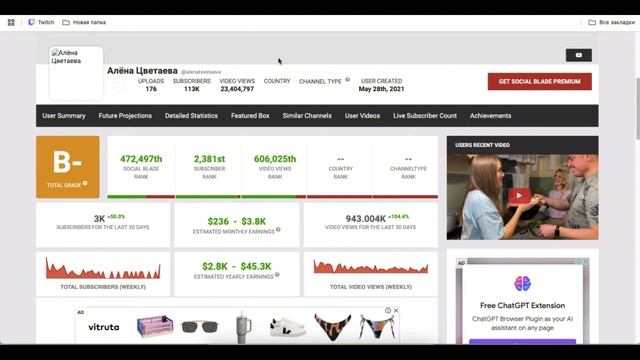Play the user's recent video
The image size is (640, 360).
coord(519,196)
